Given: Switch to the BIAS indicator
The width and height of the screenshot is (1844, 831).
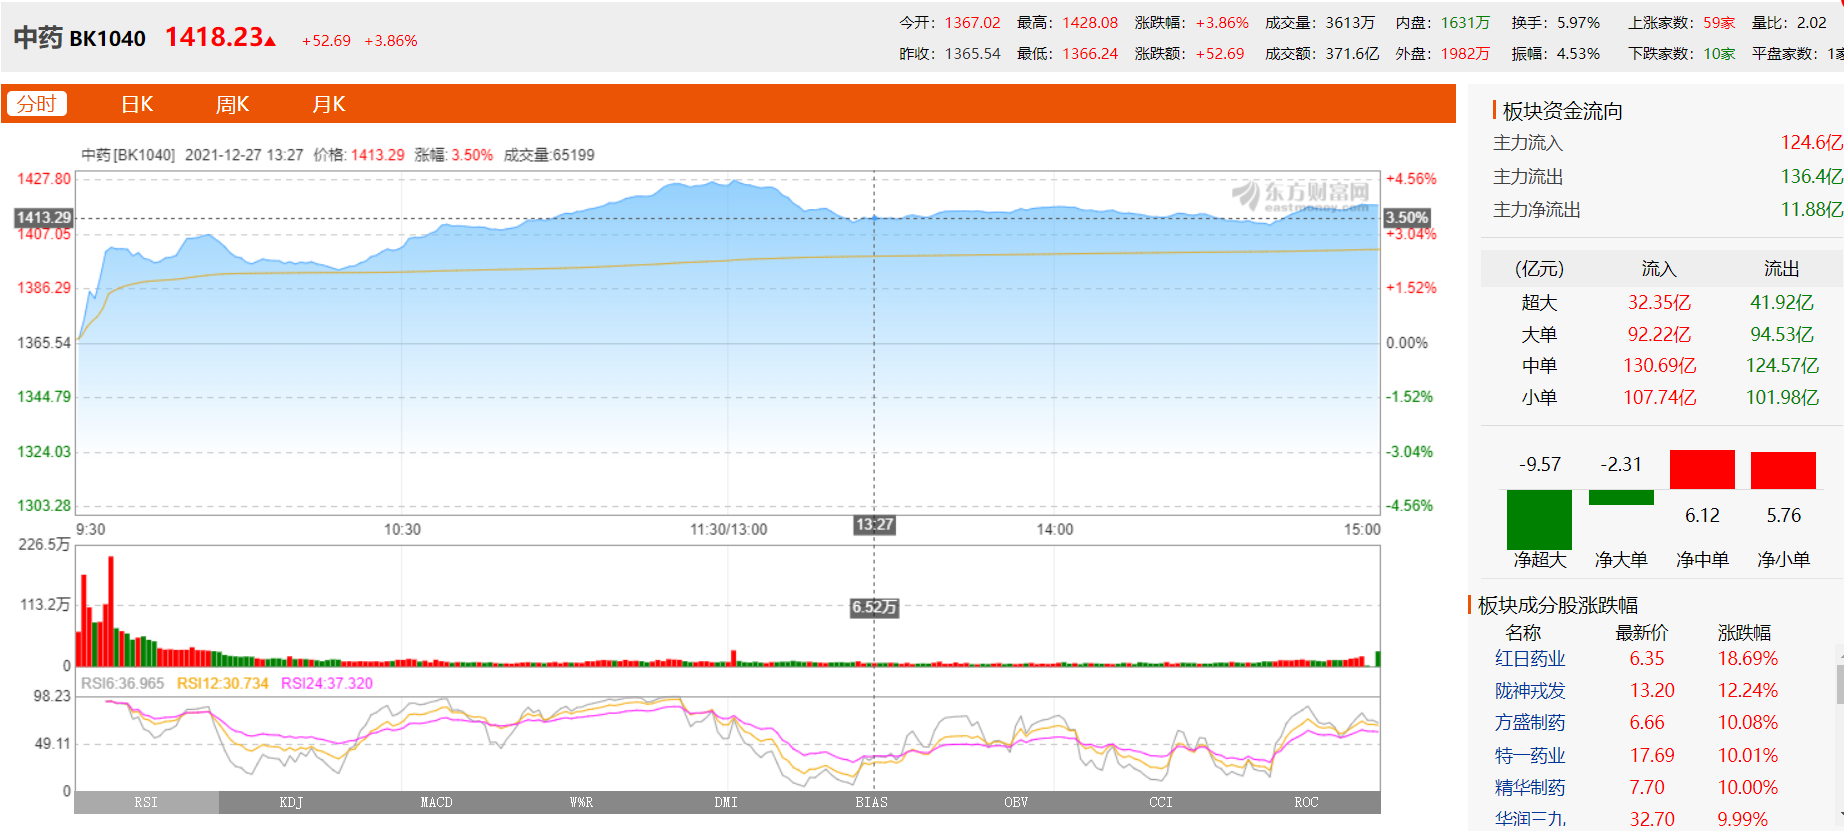Looking at the screenshot, I should tap(871, 802).
